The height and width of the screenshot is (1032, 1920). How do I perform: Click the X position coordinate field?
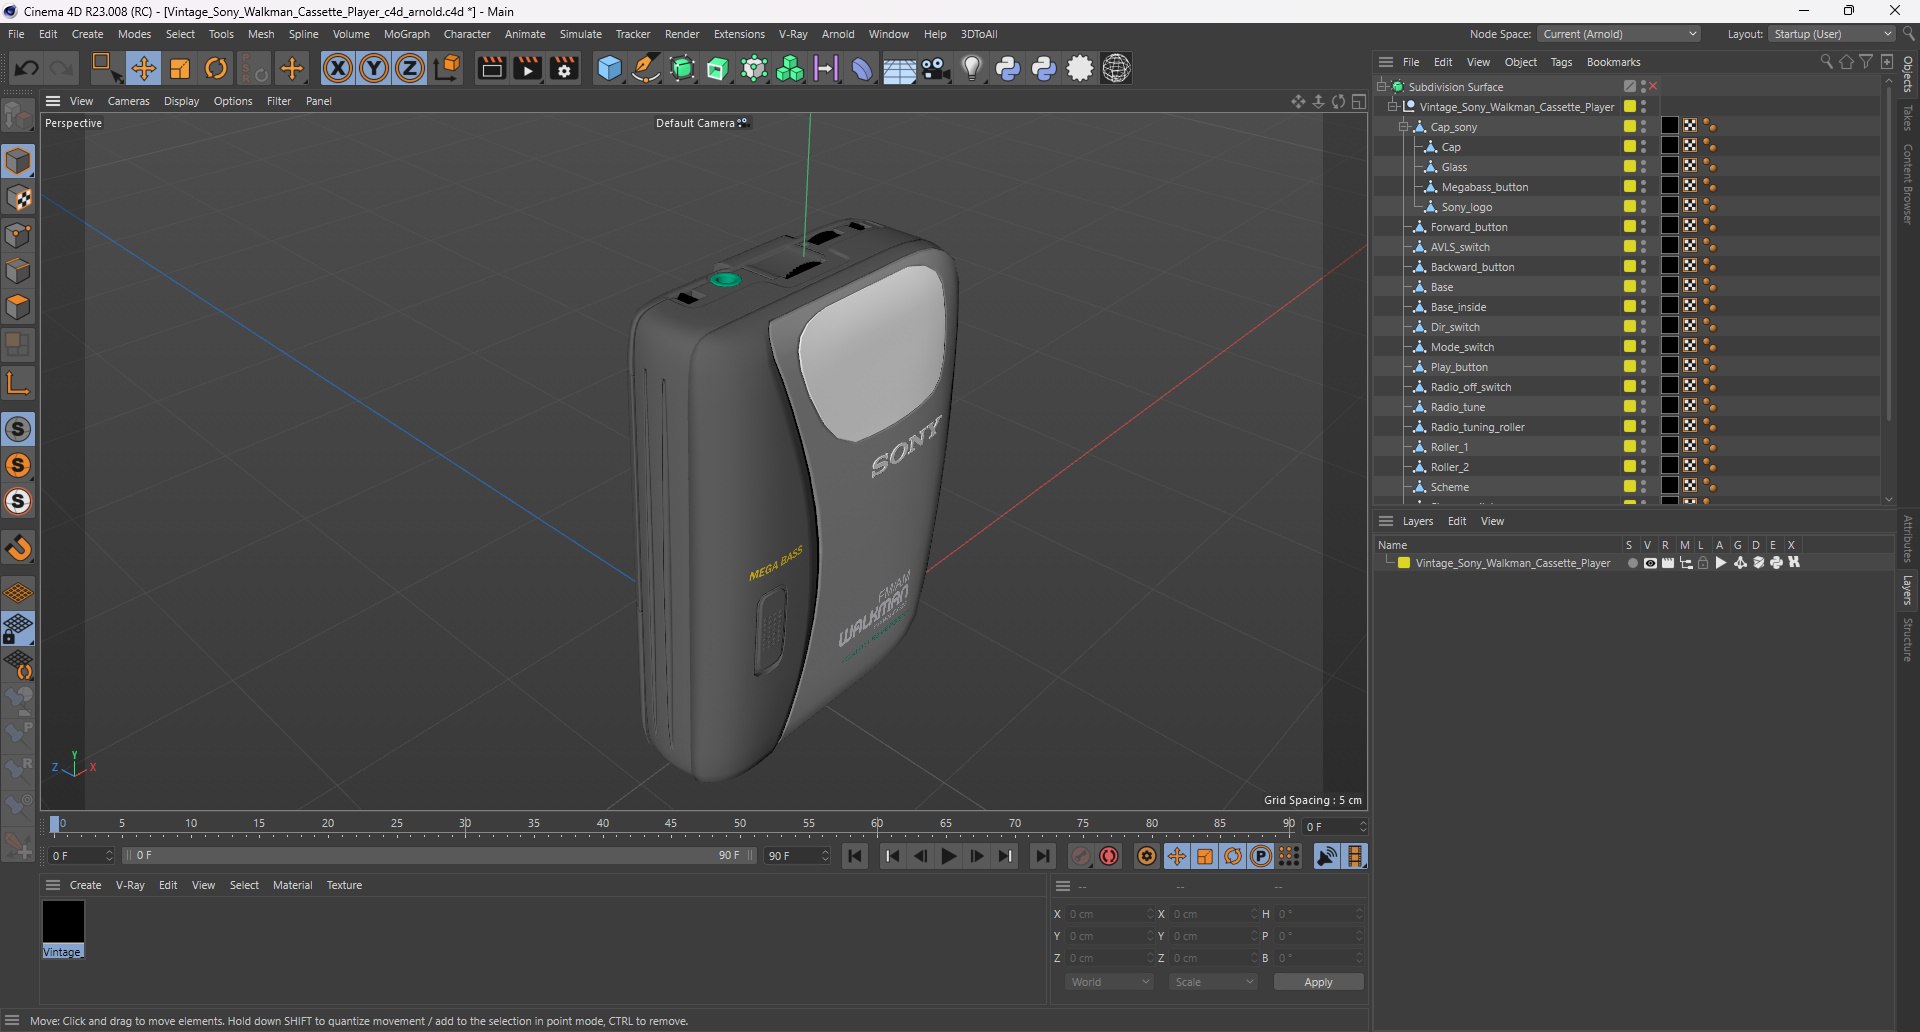pos(1108,914)
